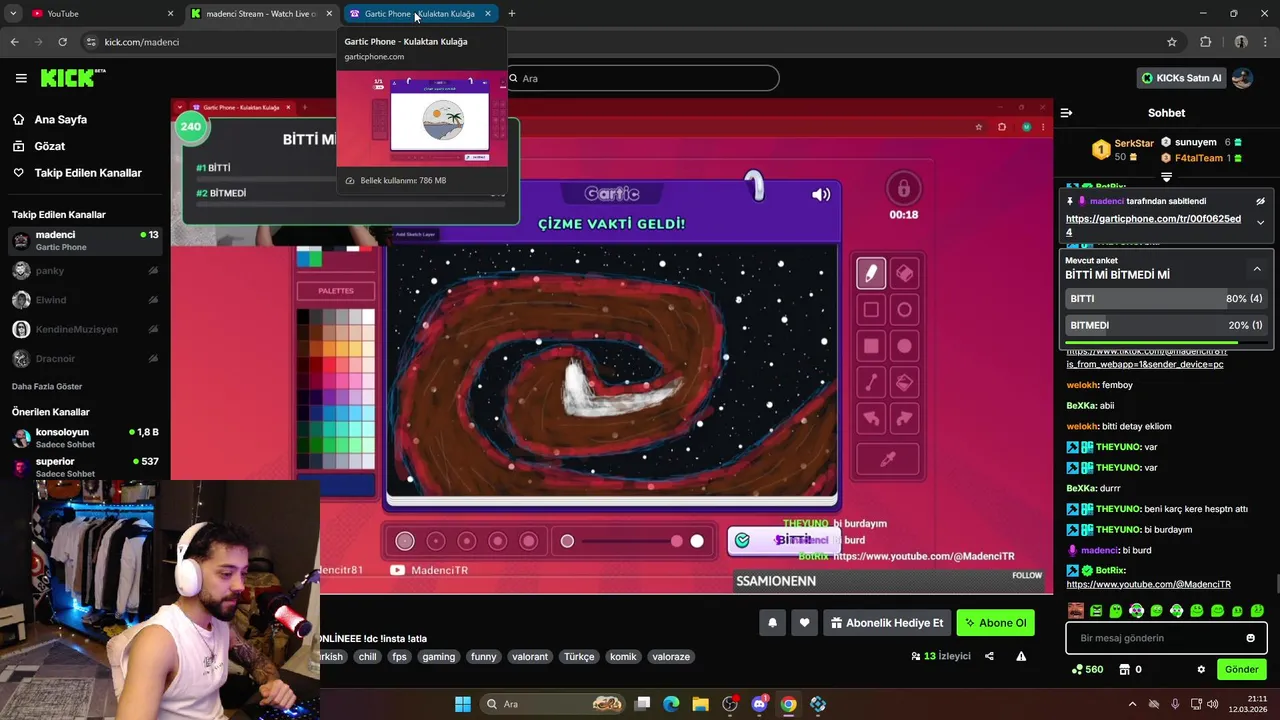Open Windows Start menu
The height and width of the screenshot is (720, 1280).
[x=462, y=704]
